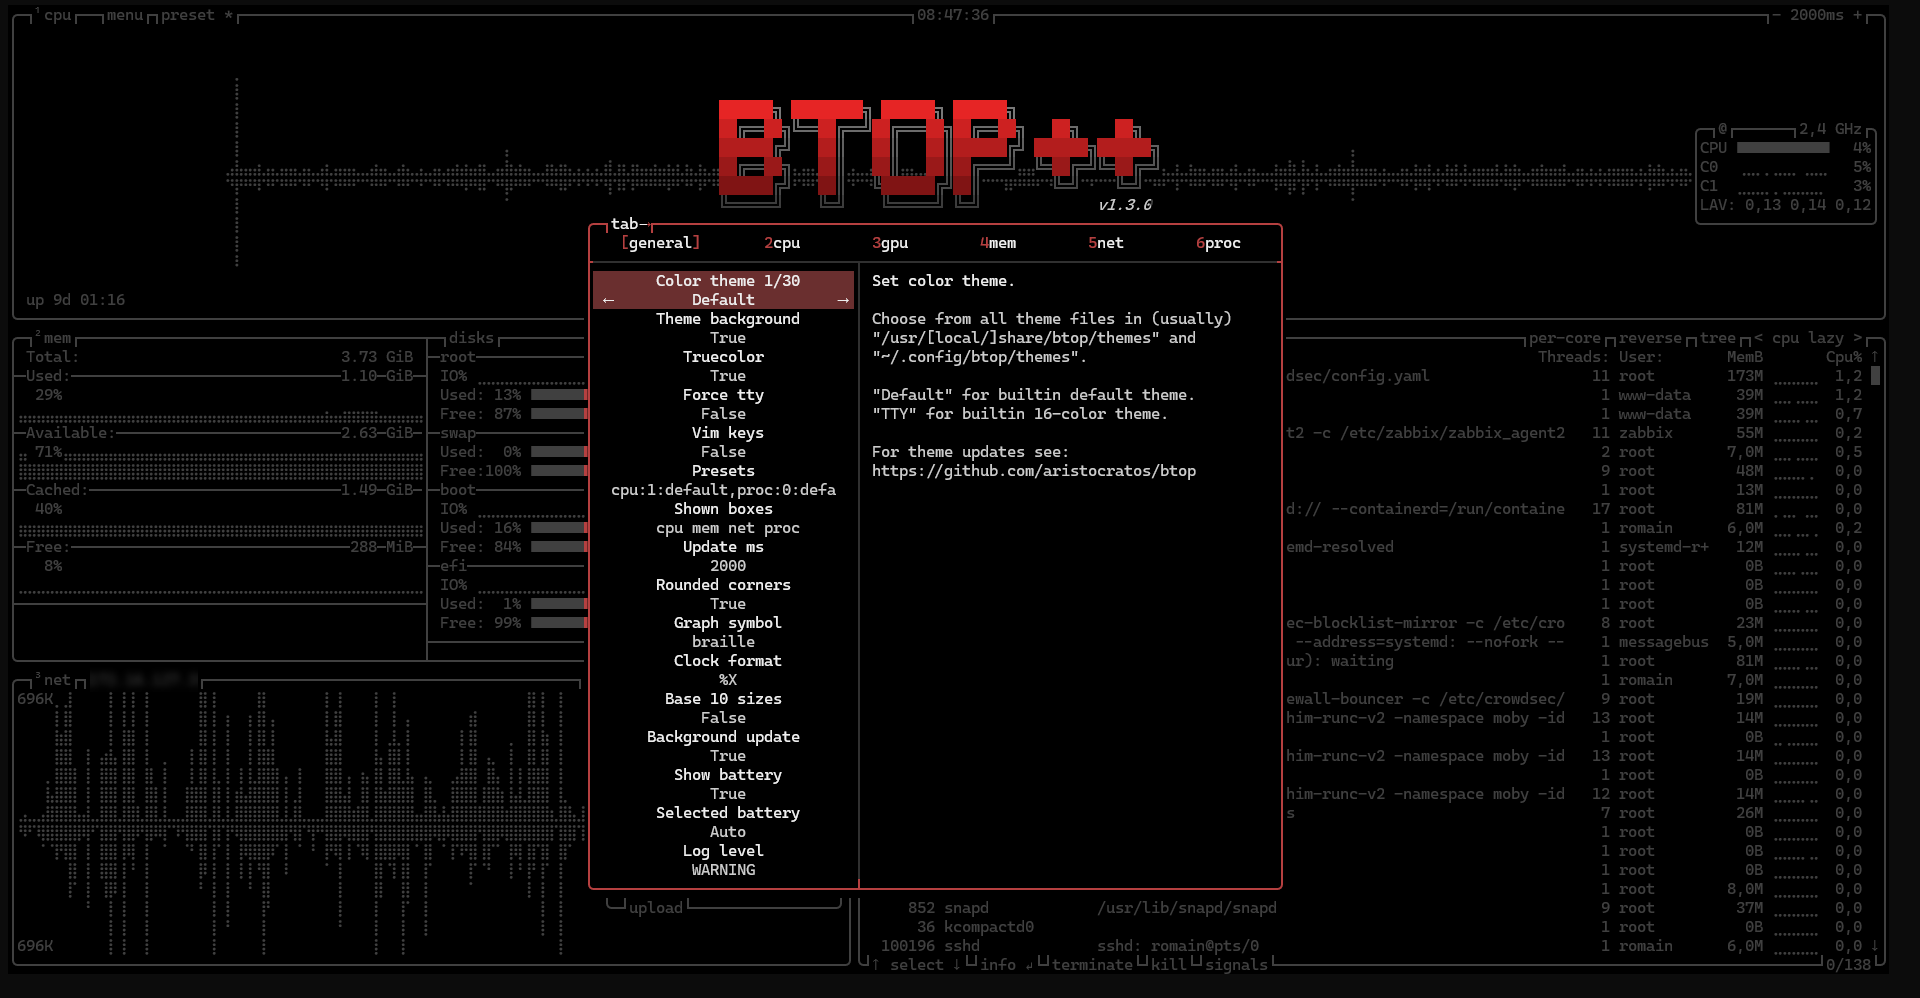Open the 2cpu options tab

782,243
